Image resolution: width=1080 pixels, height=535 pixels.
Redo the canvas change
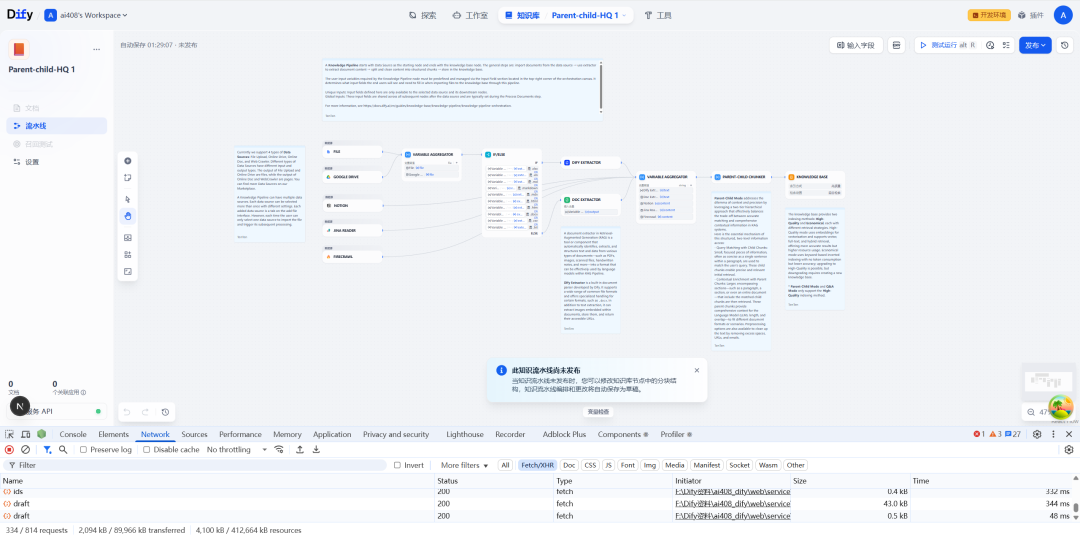(145, 412)
